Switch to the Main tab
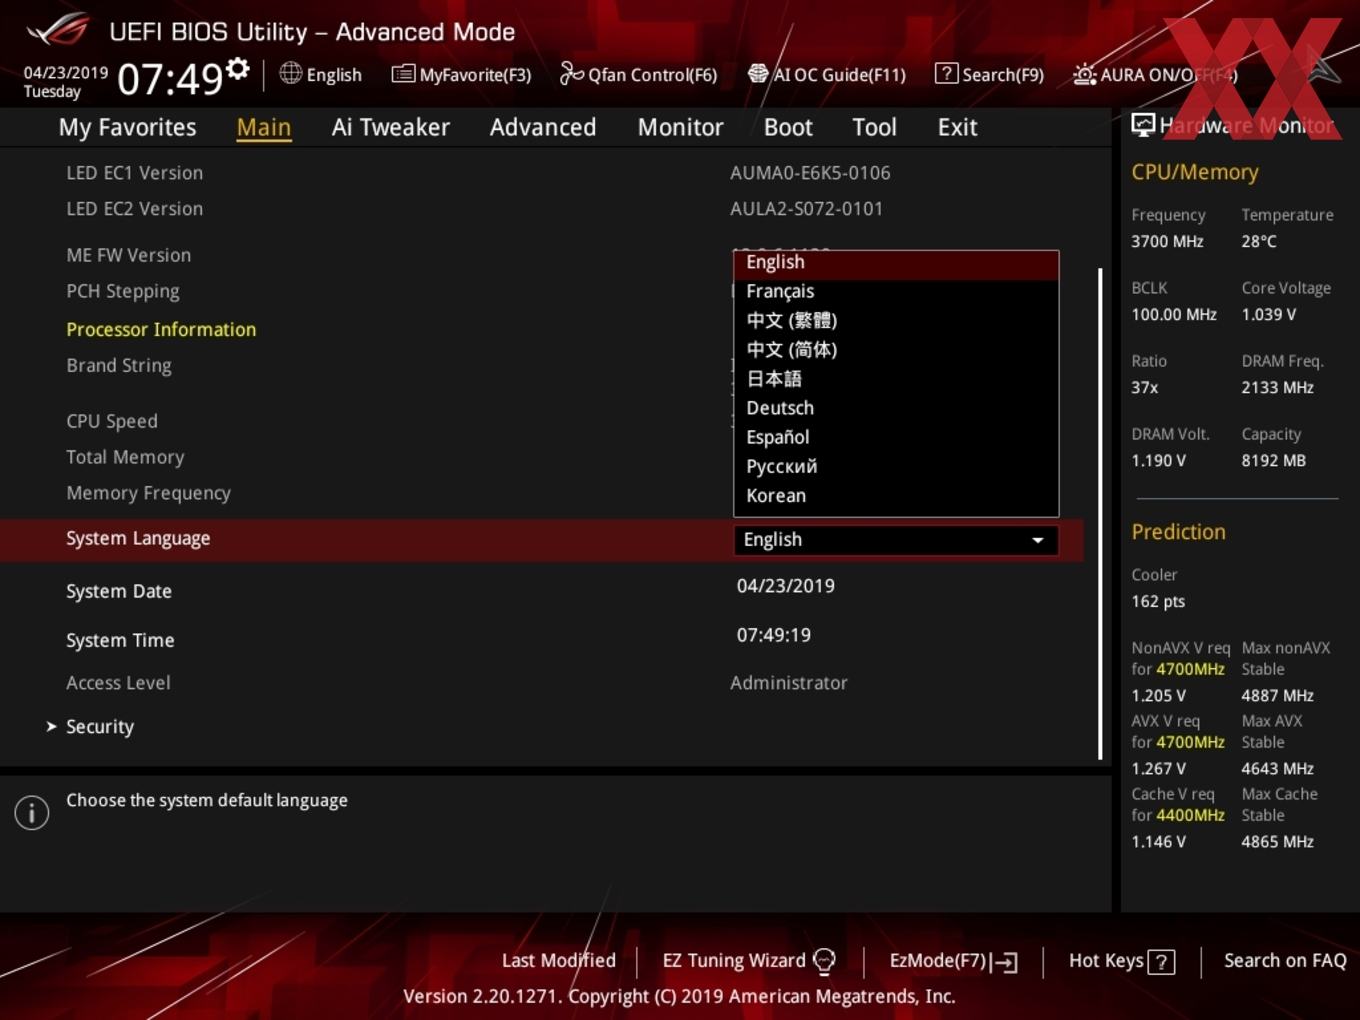 (264, 127)
